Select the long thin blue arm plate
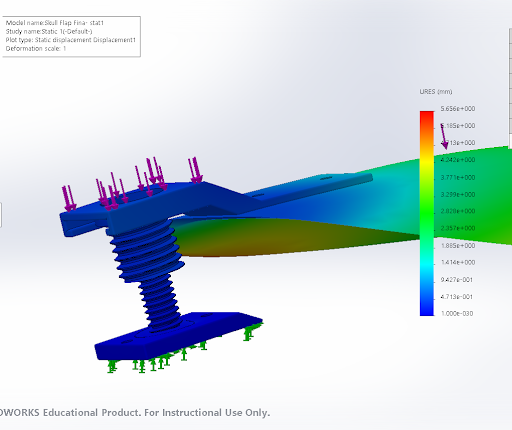The width and height of the screenshot is (512, 430). pos(310,188)
